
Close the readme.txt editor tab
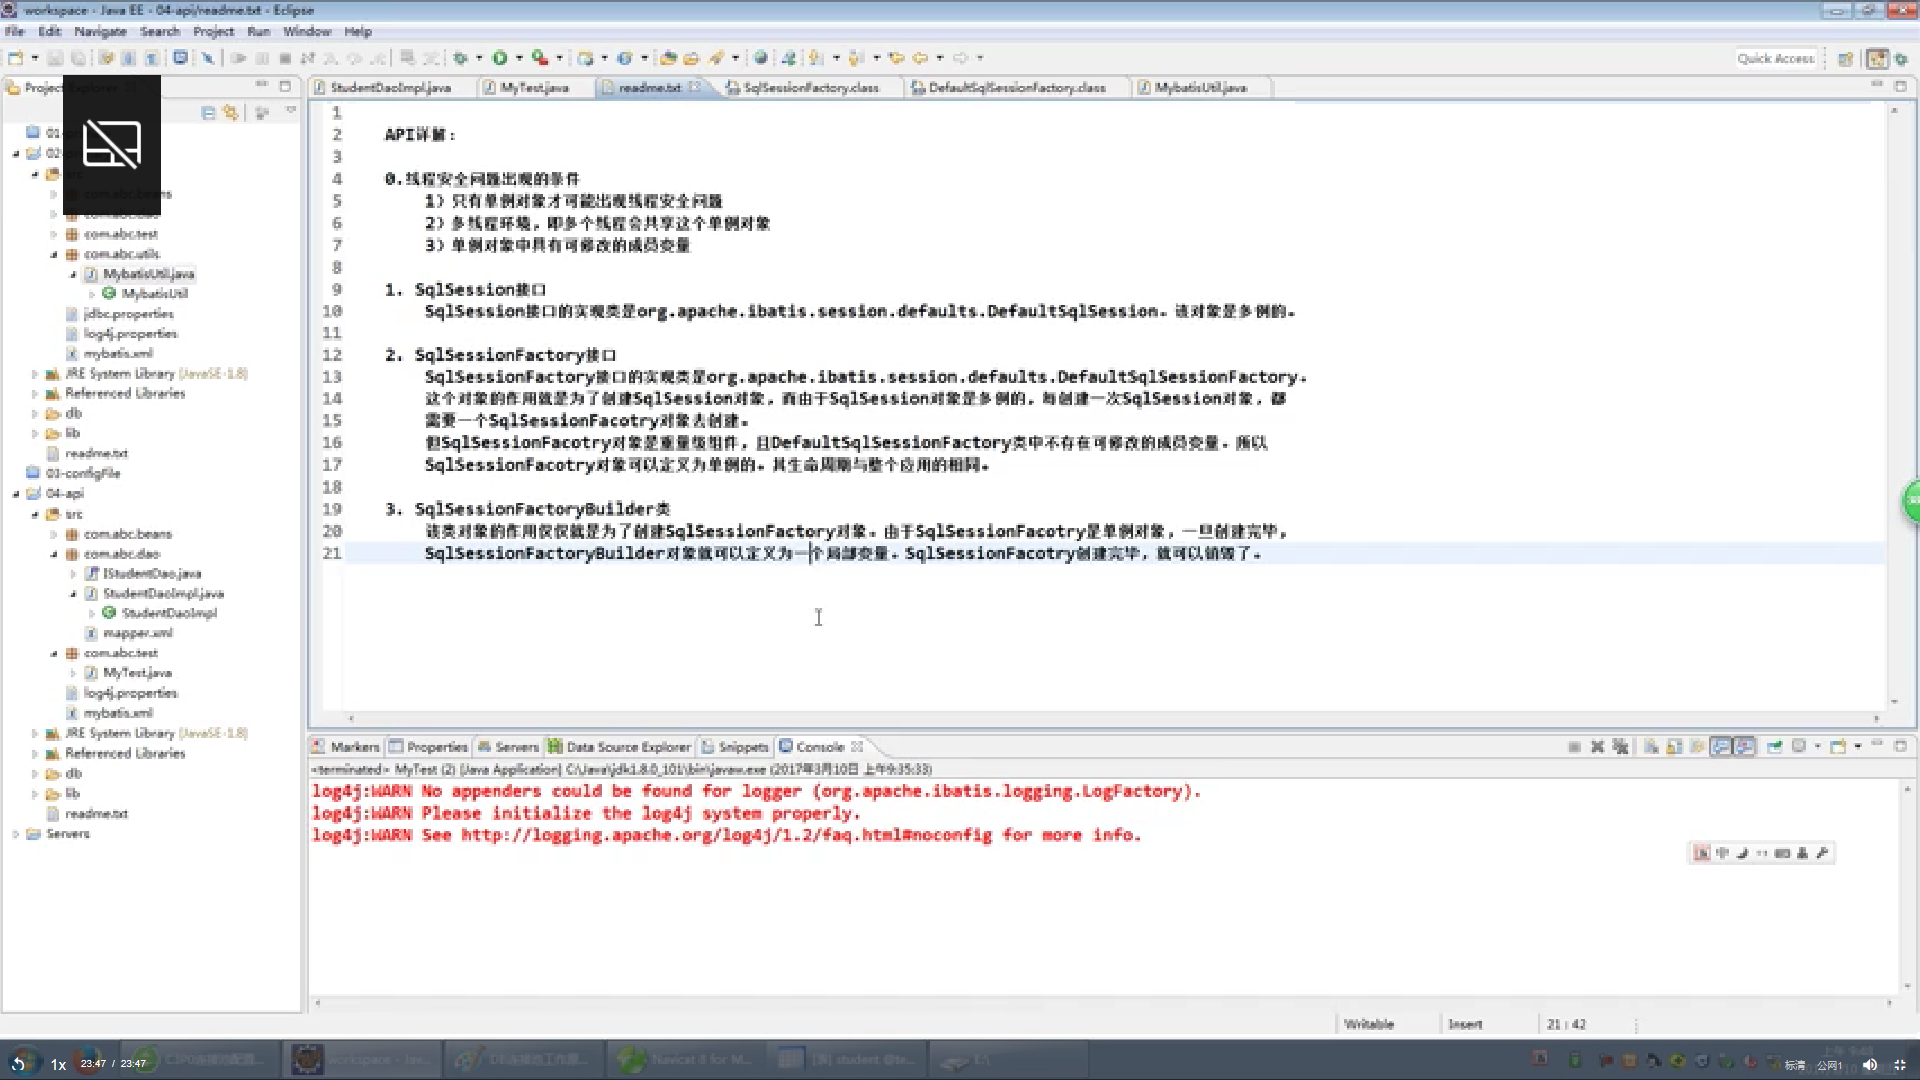pyautogui.click(x=695, y=88)
